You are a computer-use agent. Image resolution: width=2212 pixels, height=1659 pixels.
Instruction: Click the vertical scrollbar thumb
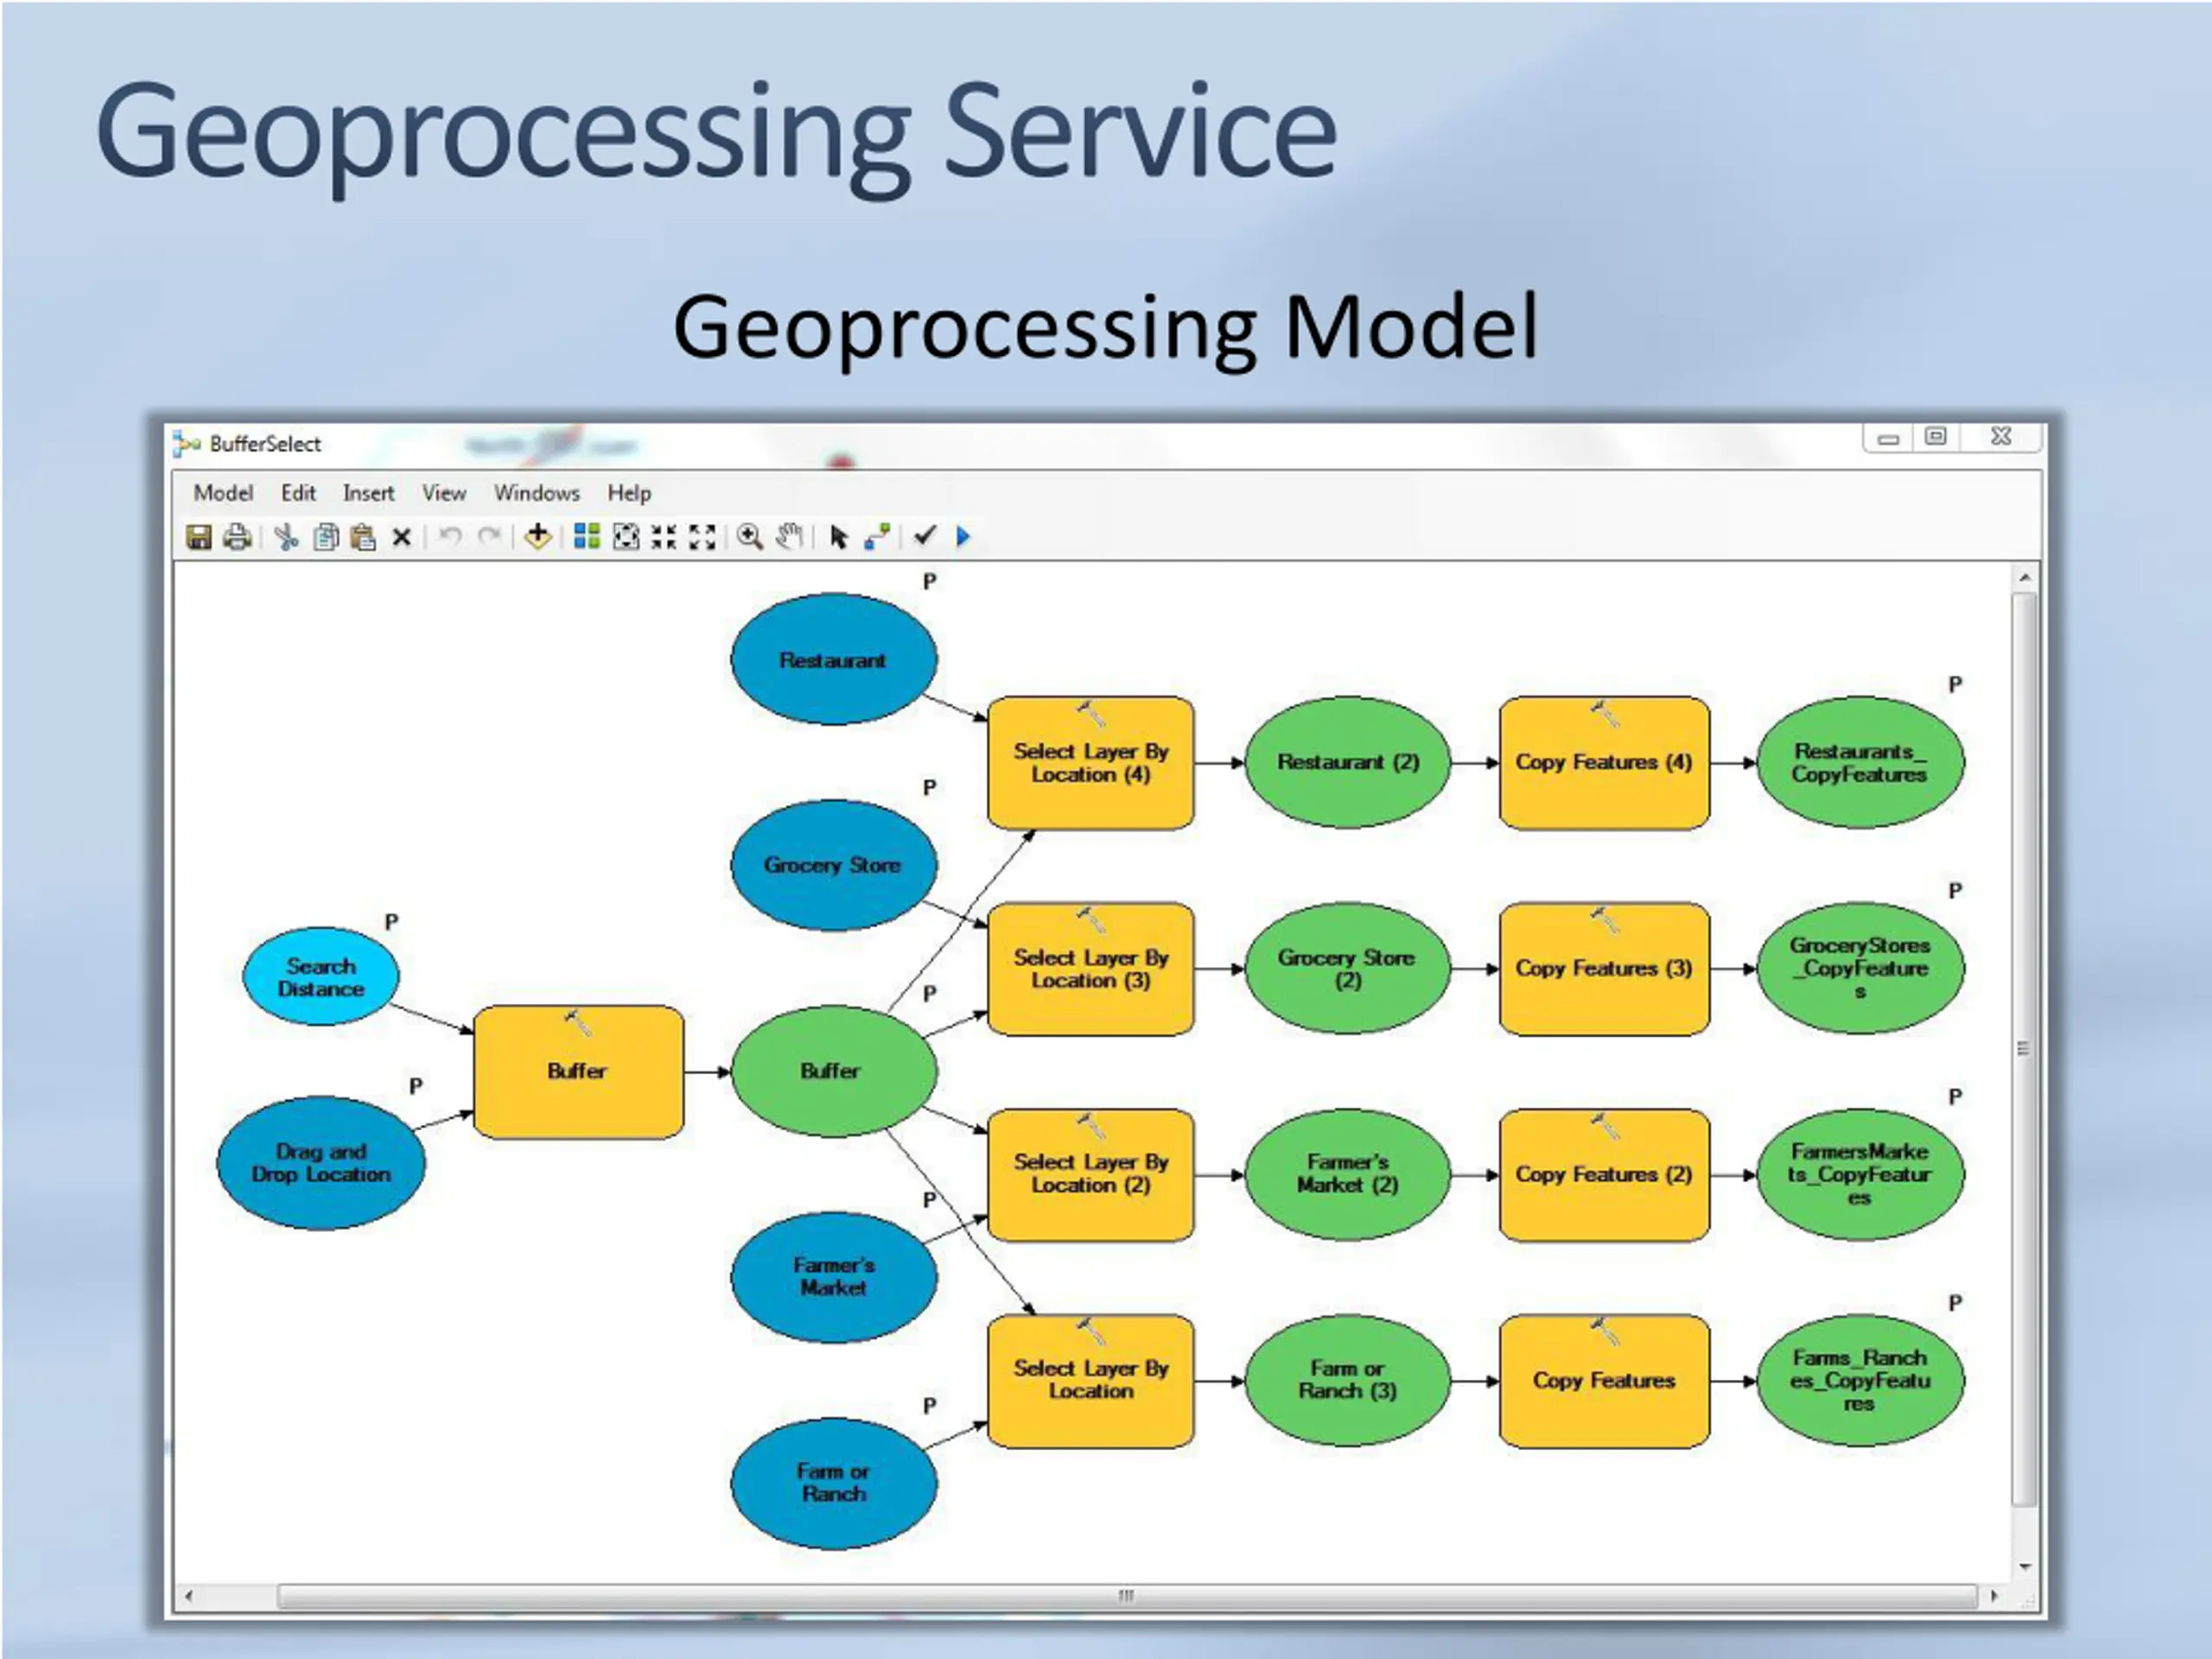tap(2024, 1048)
